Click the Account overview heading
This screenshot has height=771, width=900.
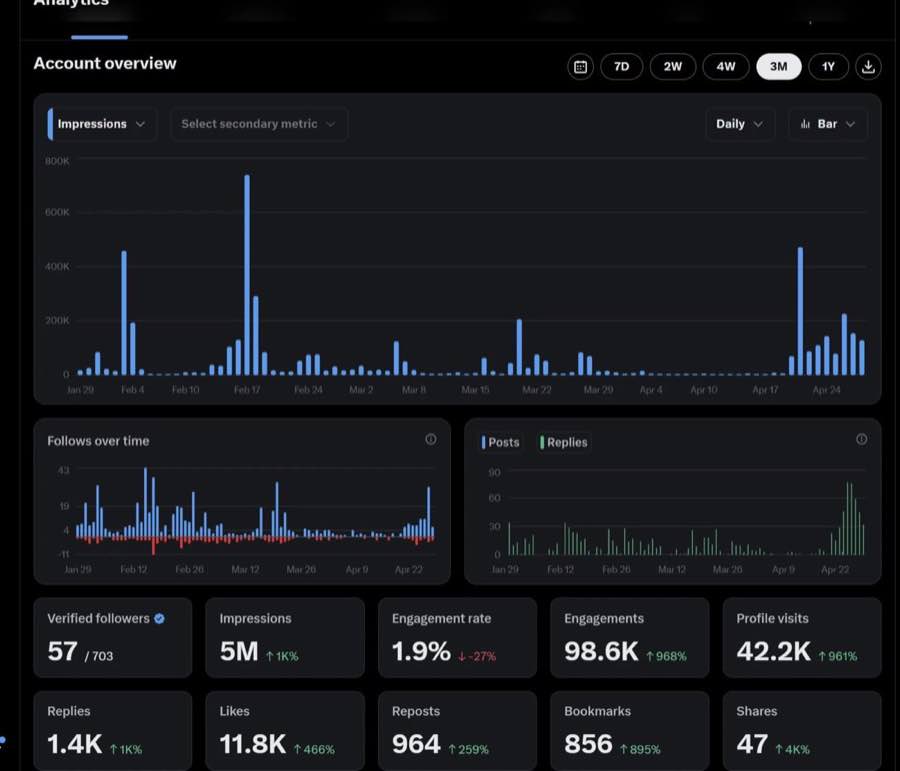(105, 63)
